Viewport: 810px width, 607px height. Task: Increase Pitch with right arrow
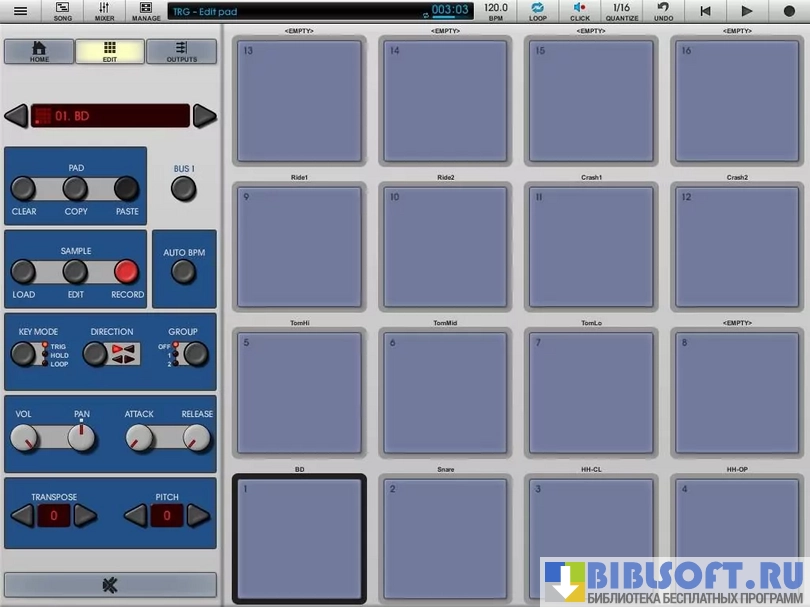coord(198,516)
